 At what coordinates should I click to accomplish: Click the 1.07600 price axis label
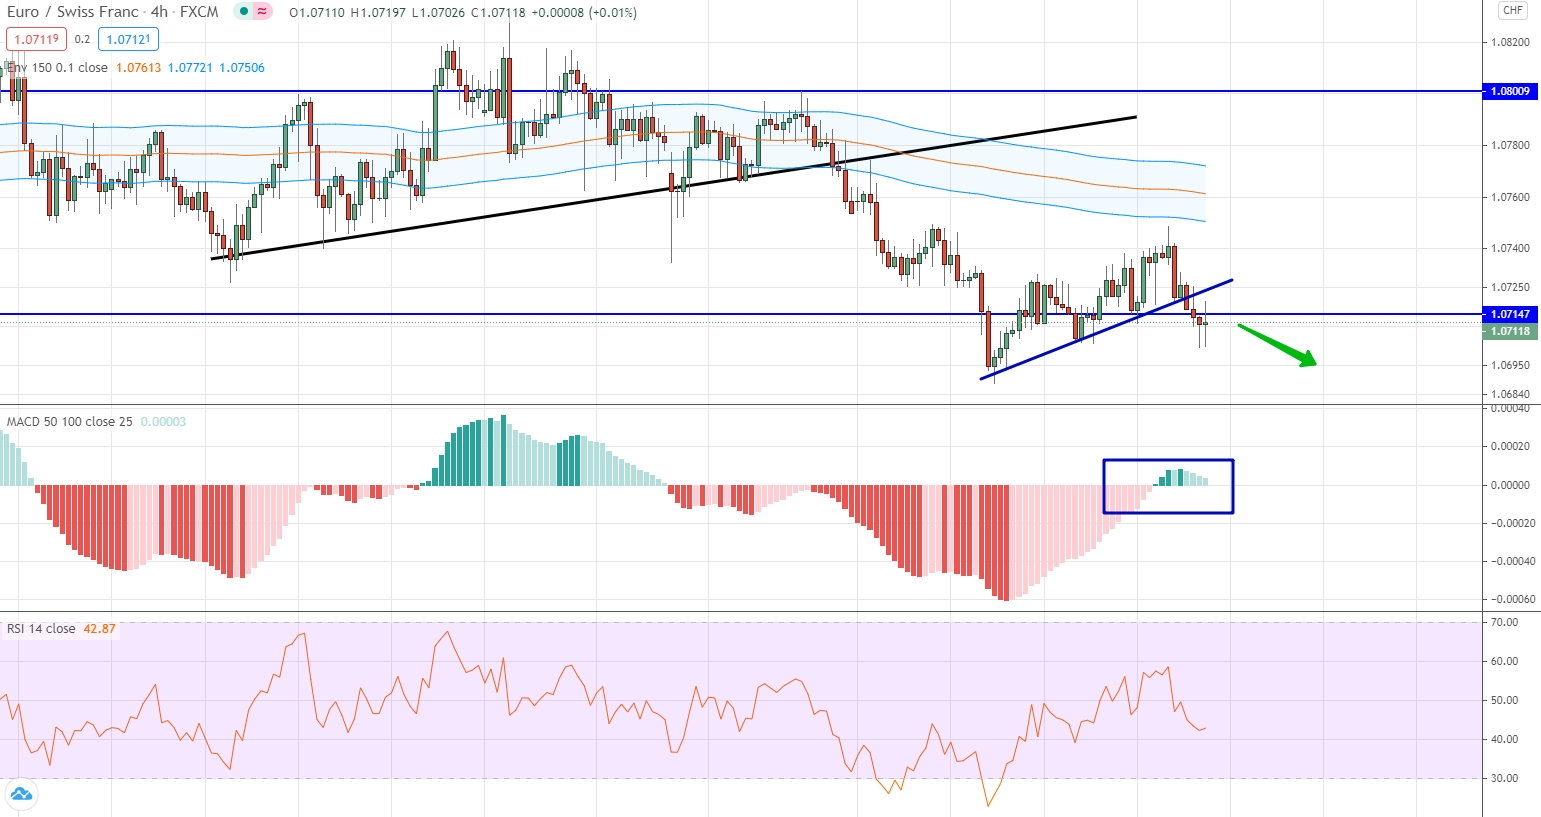click(x=1510, y=197)
